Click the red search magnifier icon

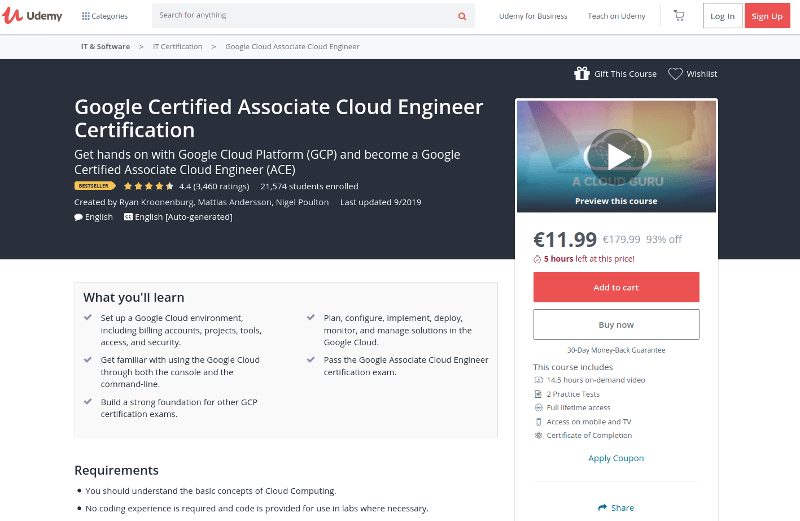(462, 16)
